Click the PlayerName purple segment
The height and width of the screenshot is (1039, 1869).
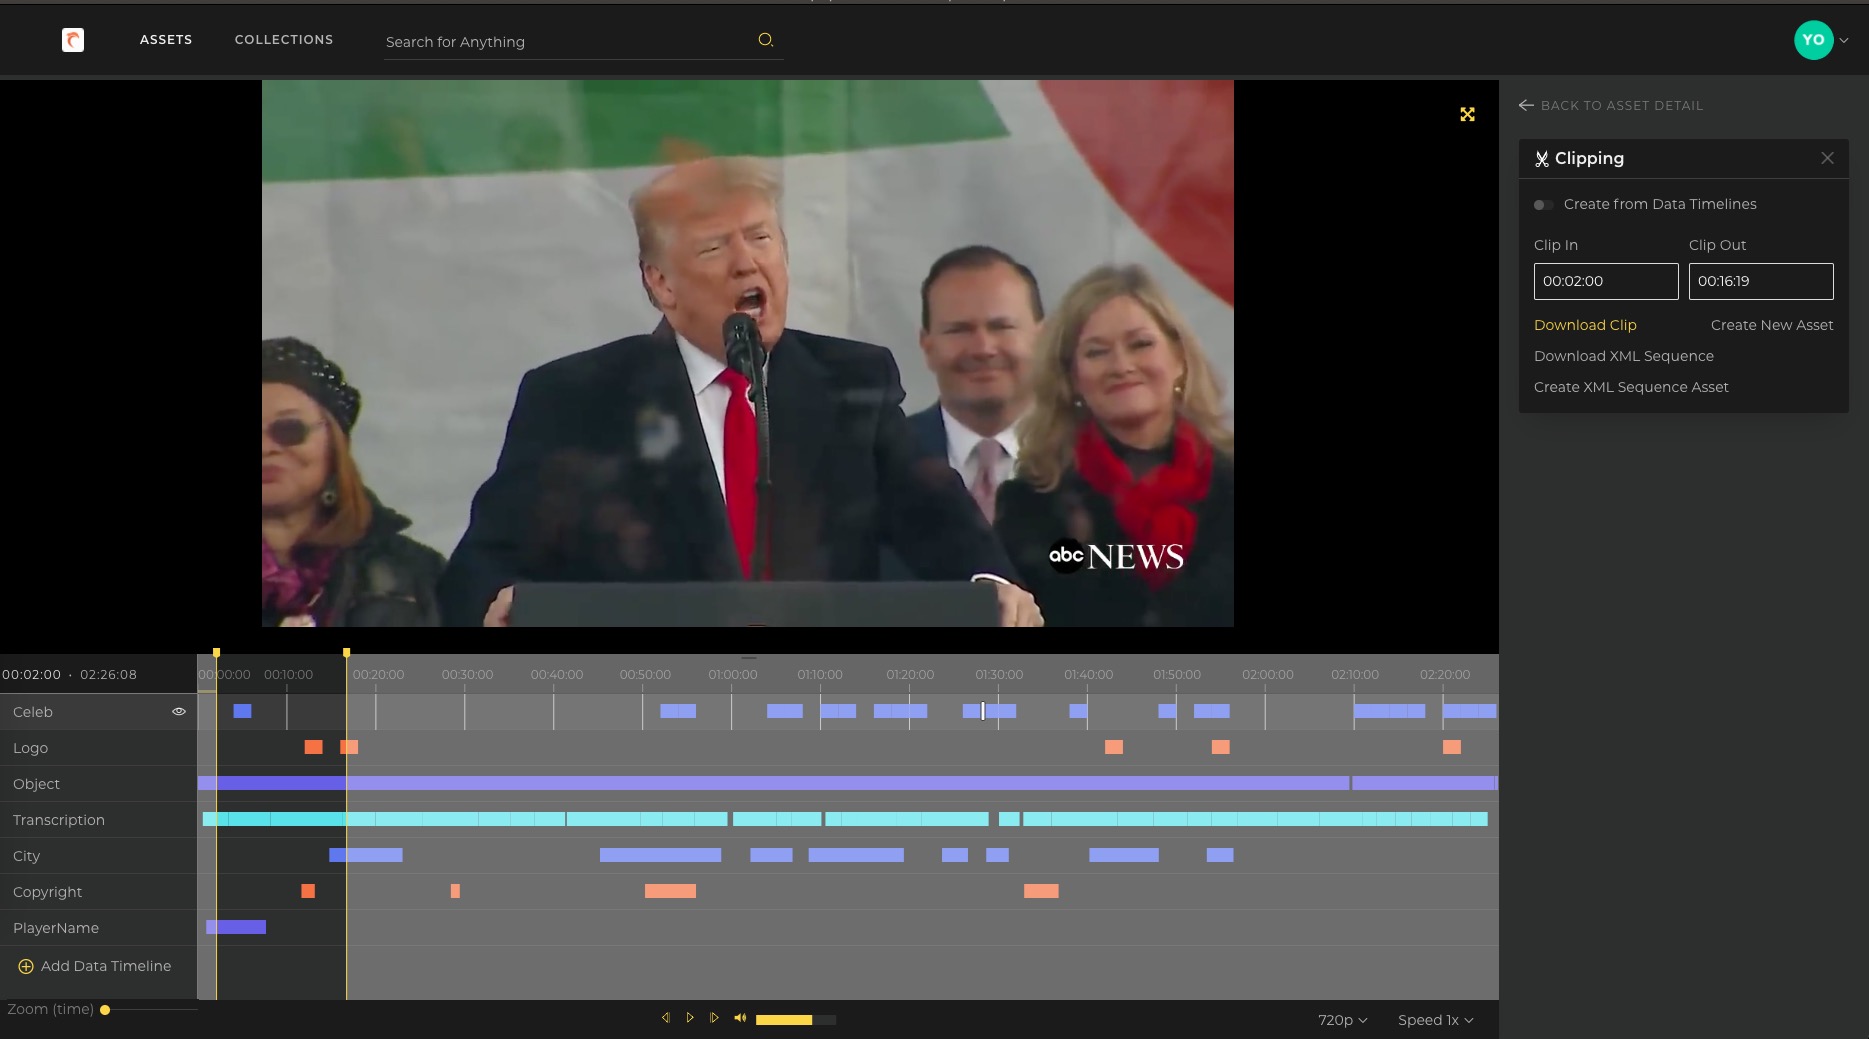pos(236,927)
